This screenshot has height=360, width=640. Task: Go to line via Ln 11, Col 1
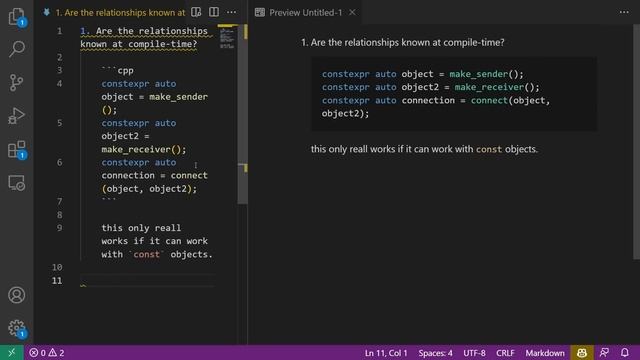(386, 353)
